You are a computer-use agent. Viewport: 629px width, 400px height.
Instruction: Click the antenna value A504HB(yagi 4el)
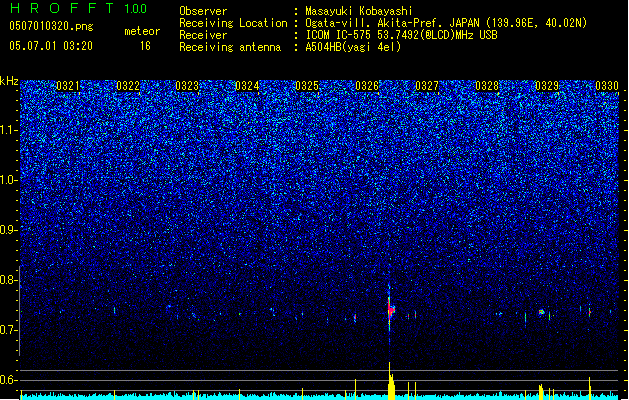pos(353,47)
